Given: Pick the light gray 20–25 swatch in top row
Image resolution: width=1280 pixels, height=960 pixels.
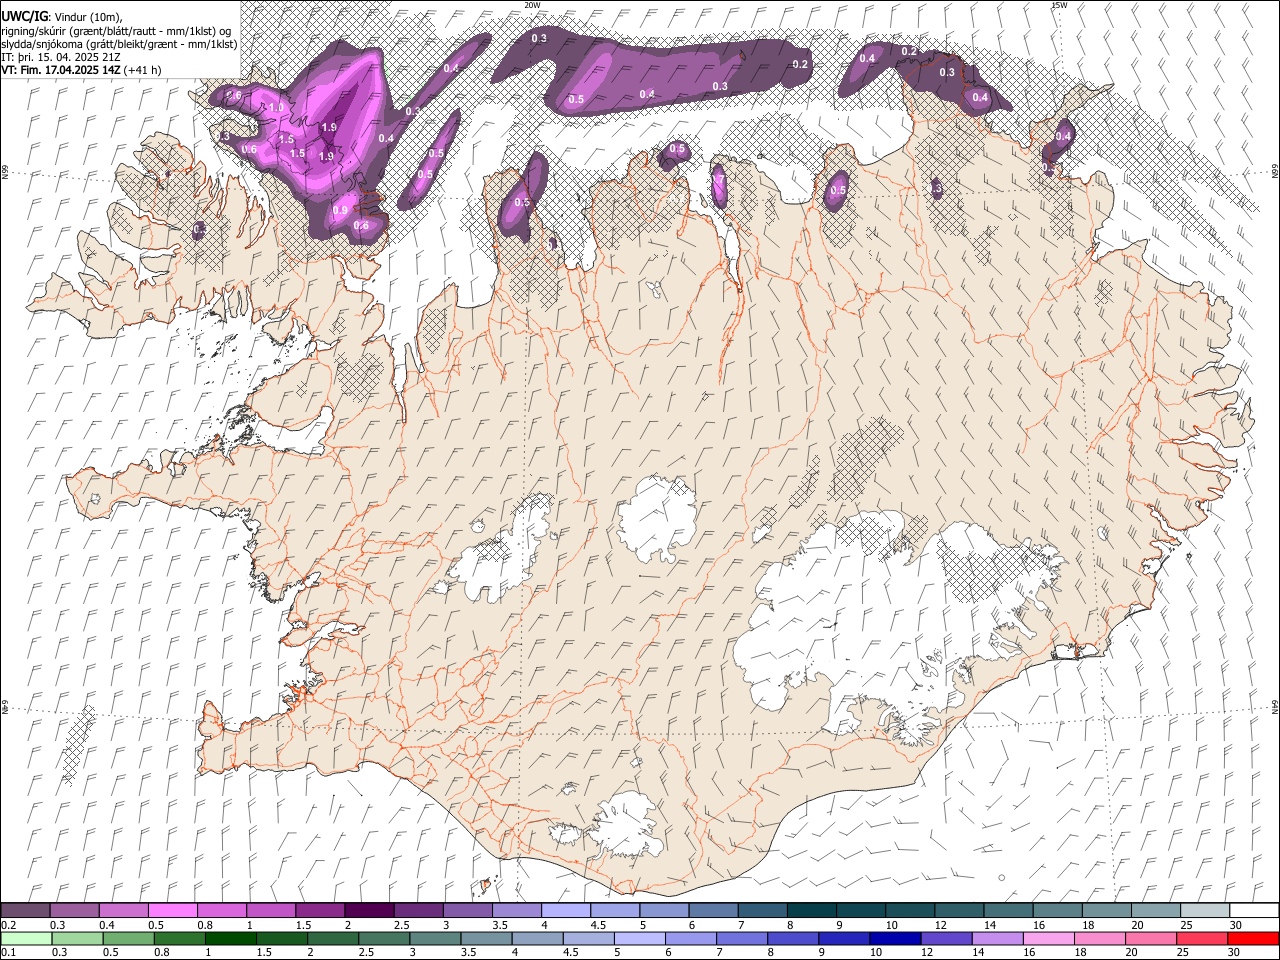Looking at the screenshot, I should pos(1154,911).
